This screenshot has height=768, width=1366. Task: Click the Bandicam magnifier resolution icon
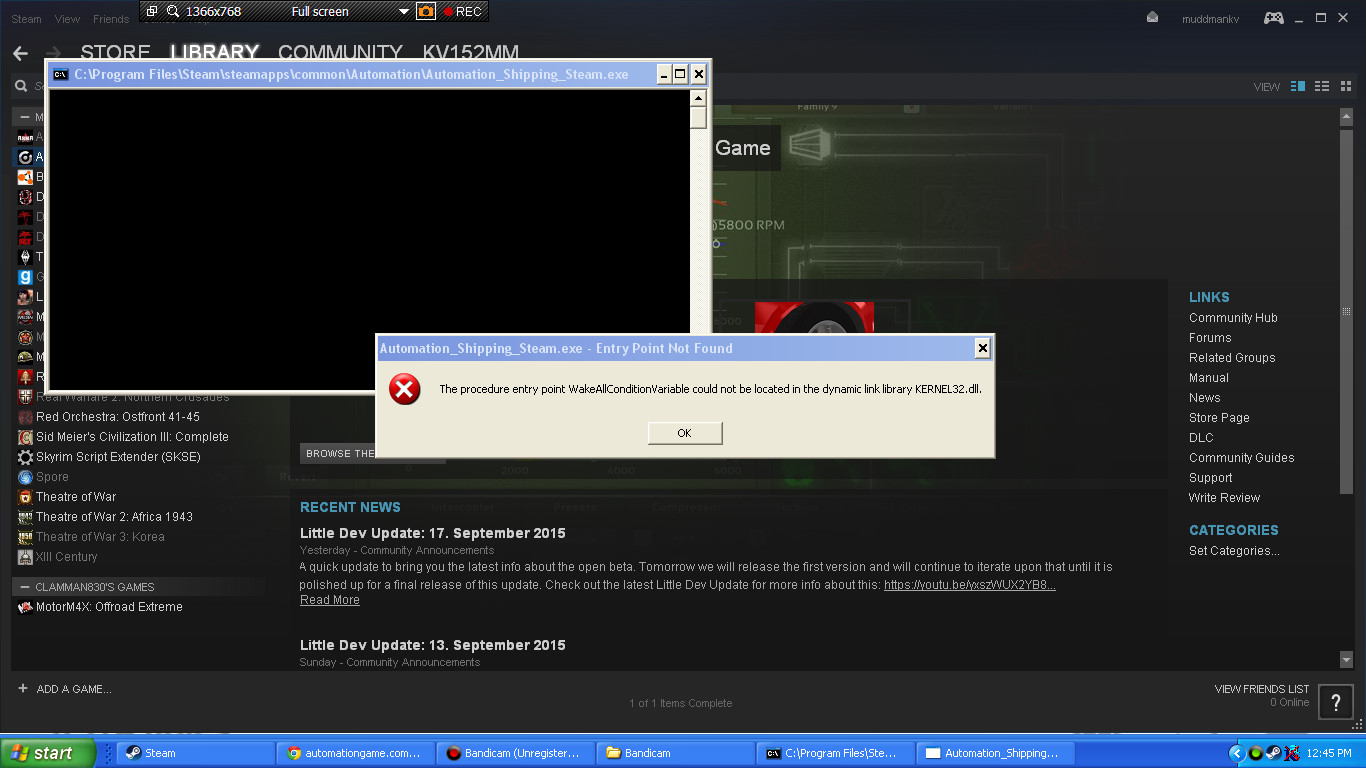point(173,12)
